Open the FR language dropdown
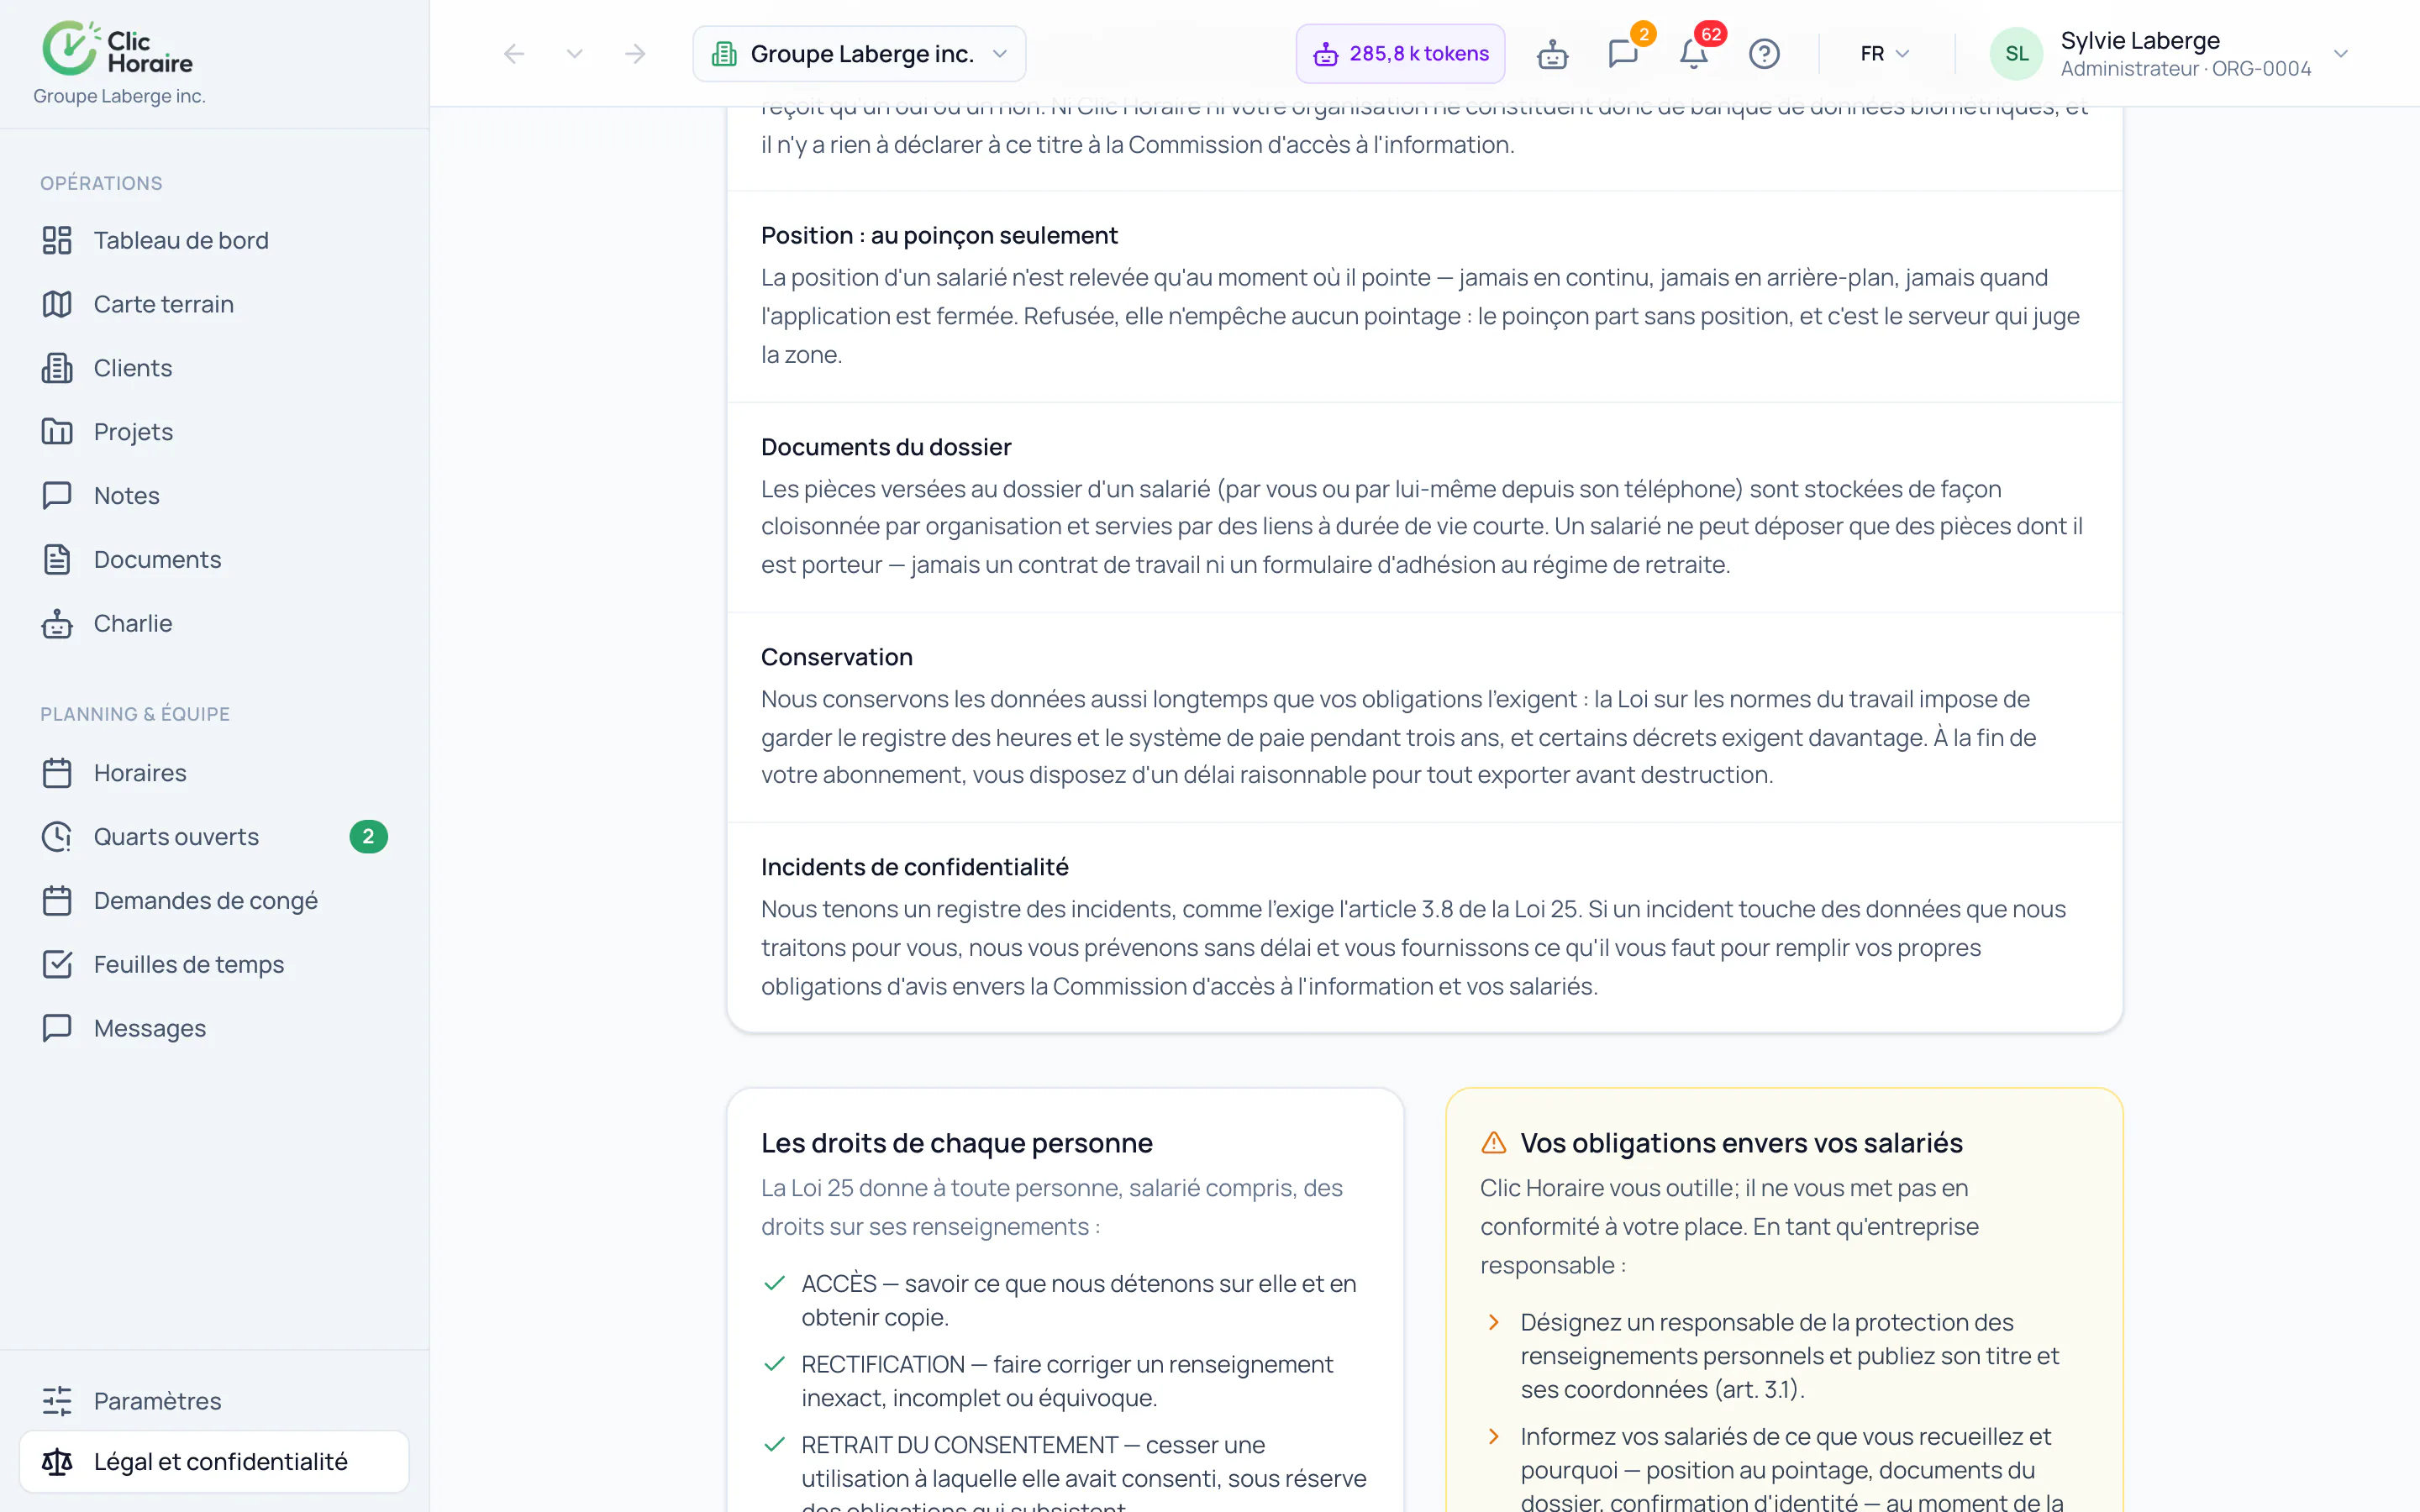The width and height of the screenshot is (2420, 1512). point(1885,54)
